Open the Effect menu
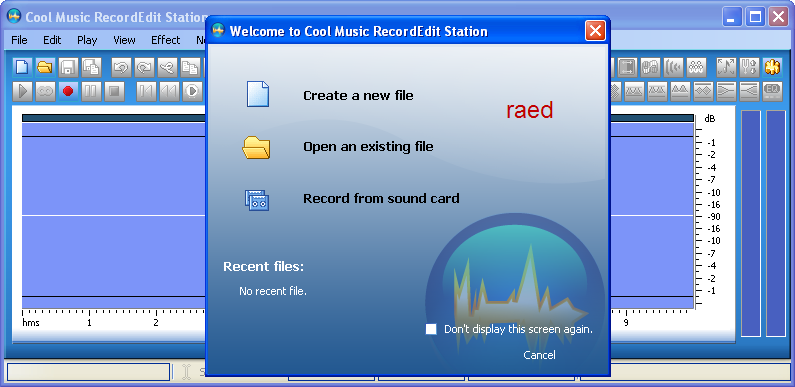Screen dimensions: 795x387 tap(165, 40)
